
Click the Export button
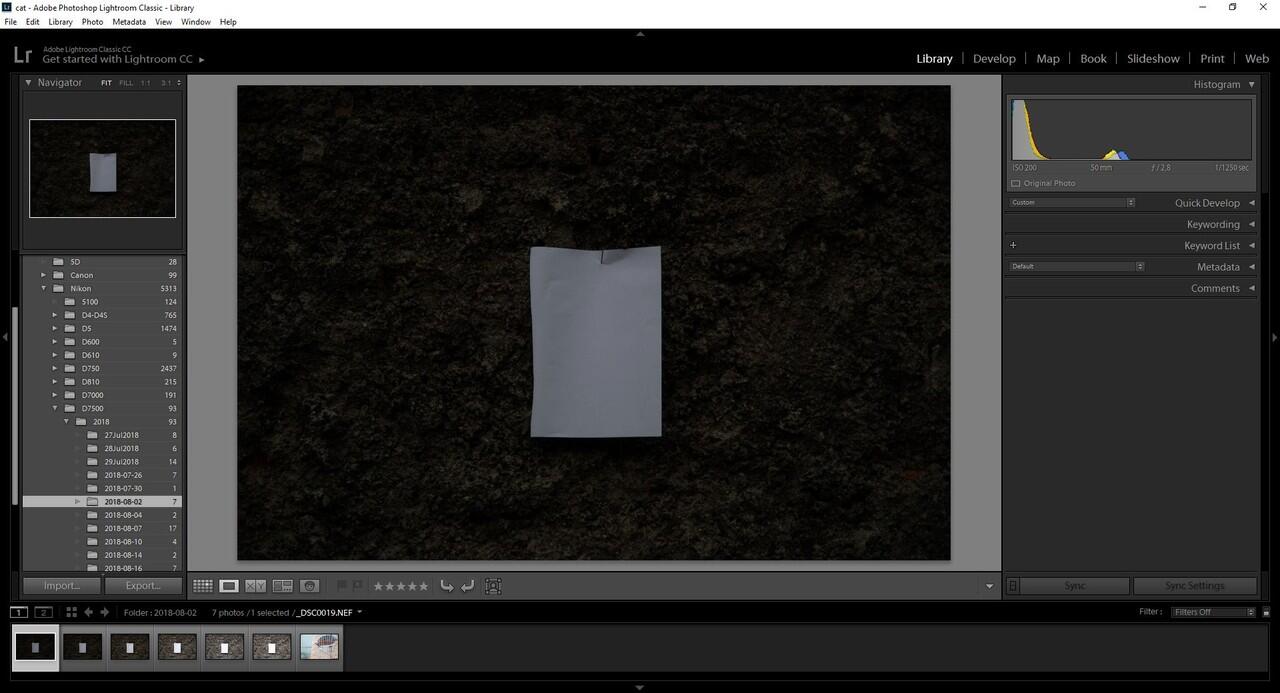click(143, 586)
